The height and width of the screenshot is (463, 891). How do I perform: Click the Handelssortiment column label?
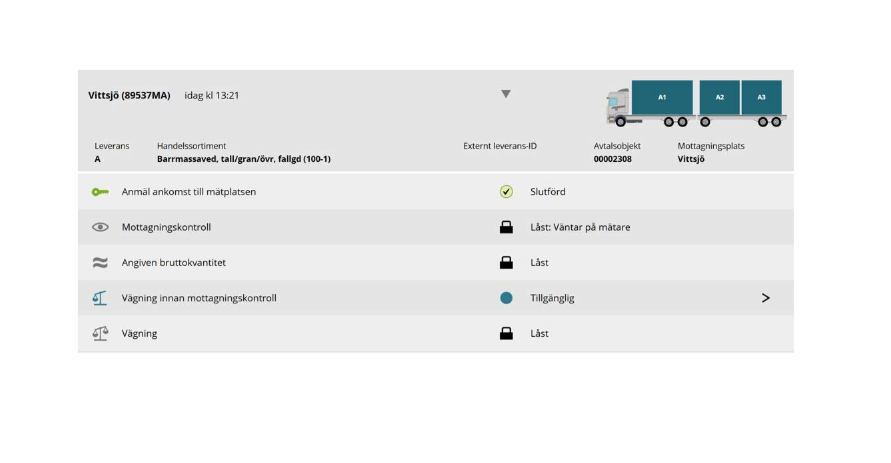point(191,146)
